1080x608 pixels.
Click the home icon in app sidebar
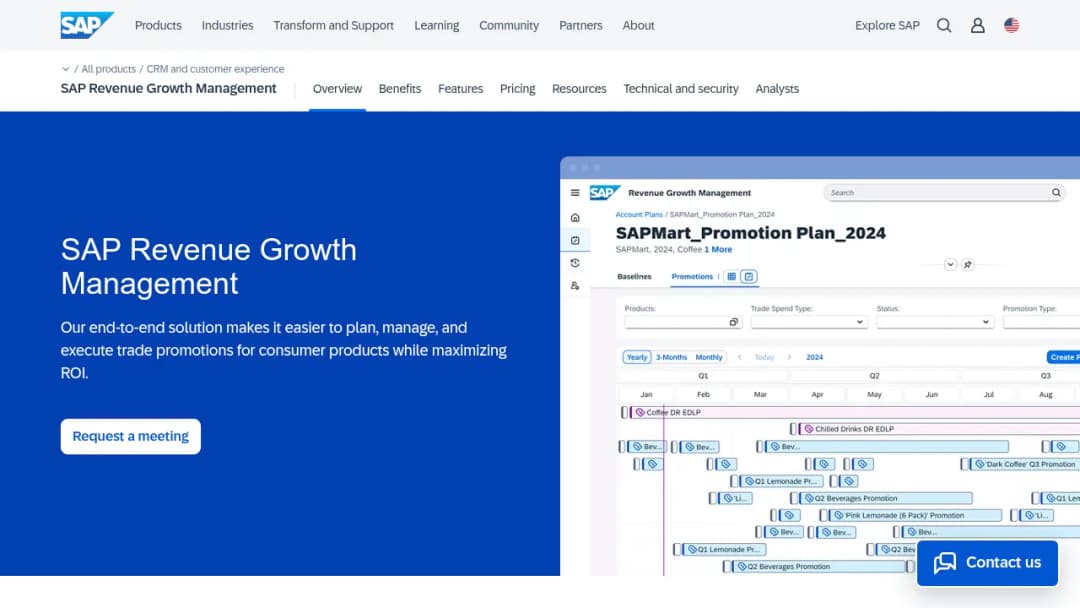click(x=575, y=218)
